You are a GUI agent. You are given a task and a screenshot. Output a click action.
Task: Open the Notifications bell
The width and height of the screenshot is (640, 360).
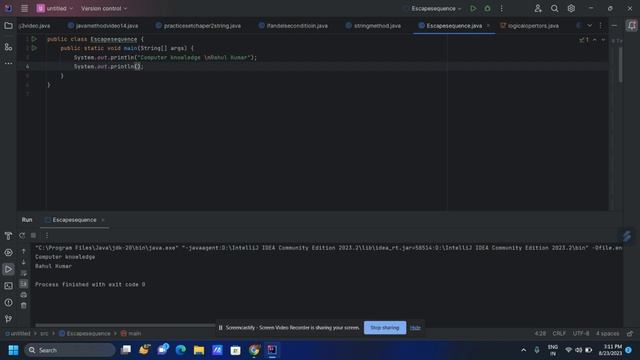click(x=631, y=26)
